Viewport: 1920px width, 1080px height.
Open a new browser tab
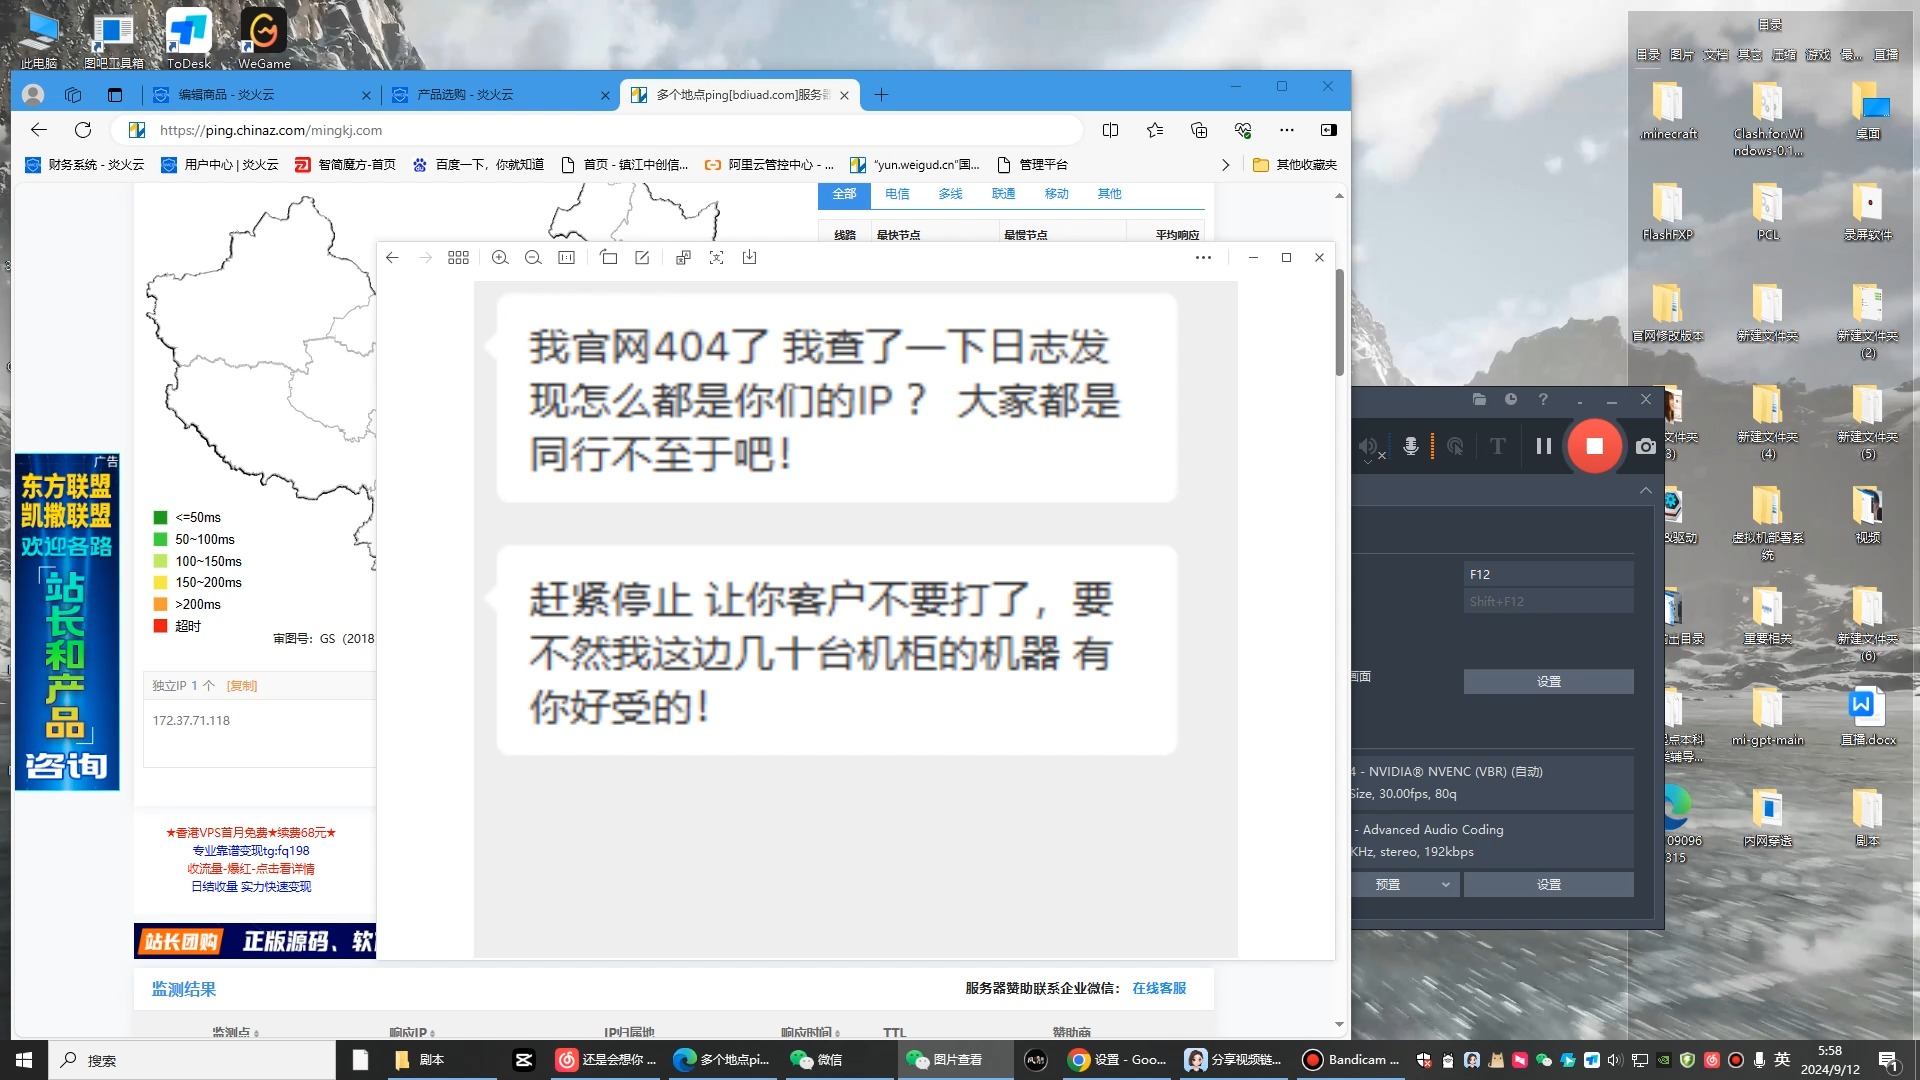coord(881,95)
